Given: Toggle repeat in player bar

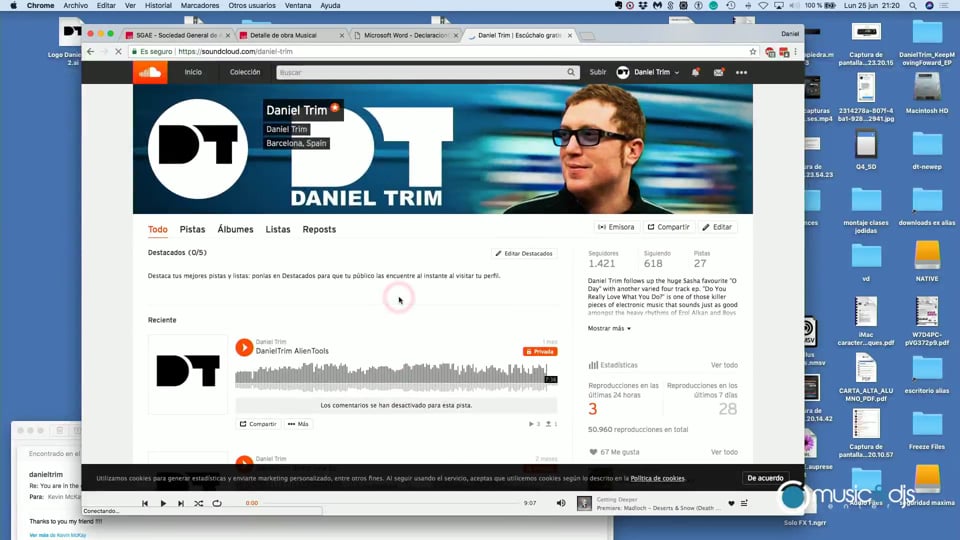Looking at the screenshot, I should (x=217, y=503).
